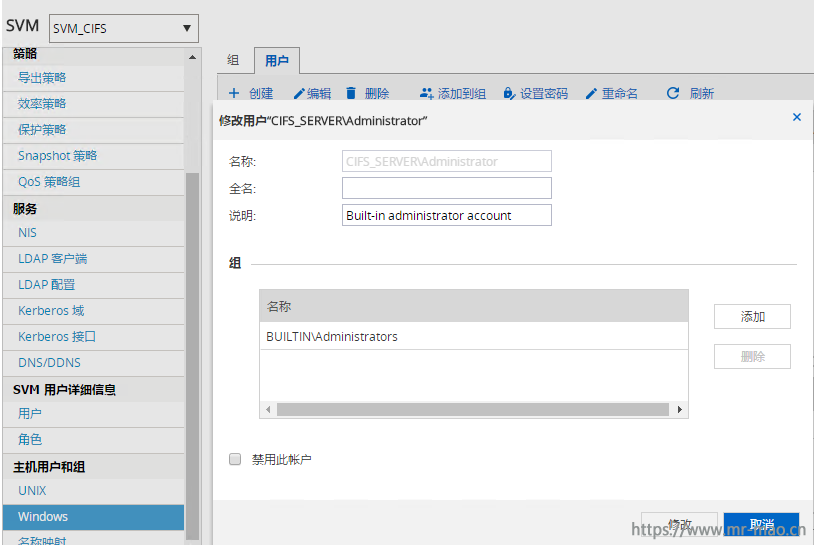Click the 全名 input field

tap(446, 188)
